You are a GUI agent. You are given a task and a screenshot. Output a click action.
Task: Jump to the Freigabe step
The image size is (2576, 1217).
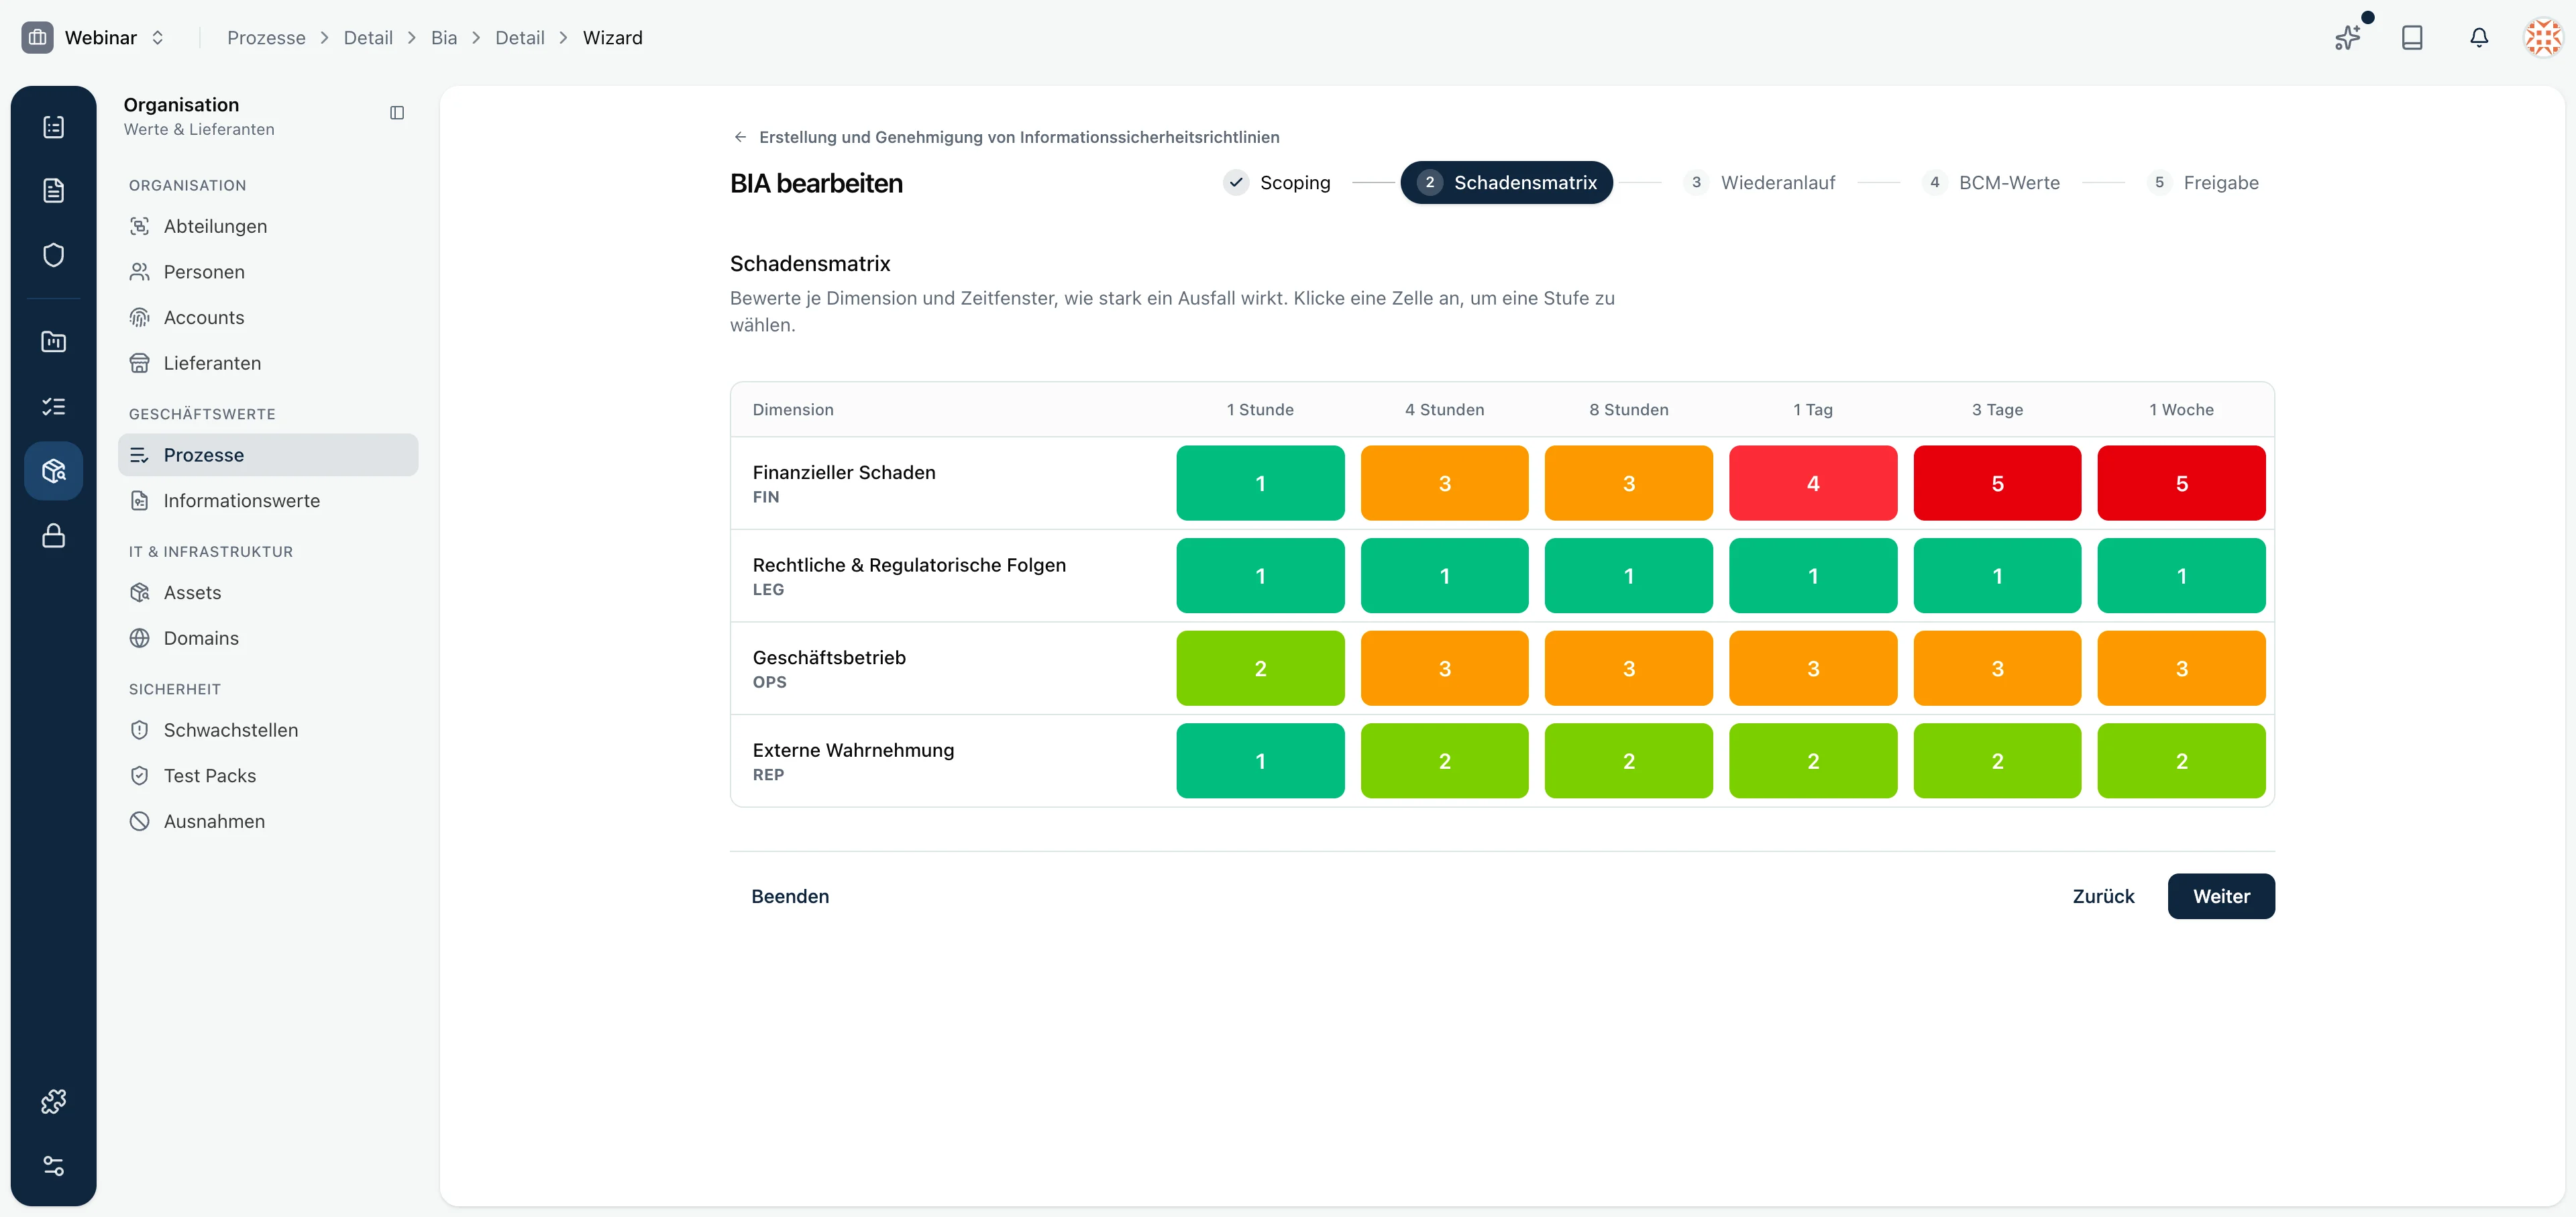[x=2203, y=183]
